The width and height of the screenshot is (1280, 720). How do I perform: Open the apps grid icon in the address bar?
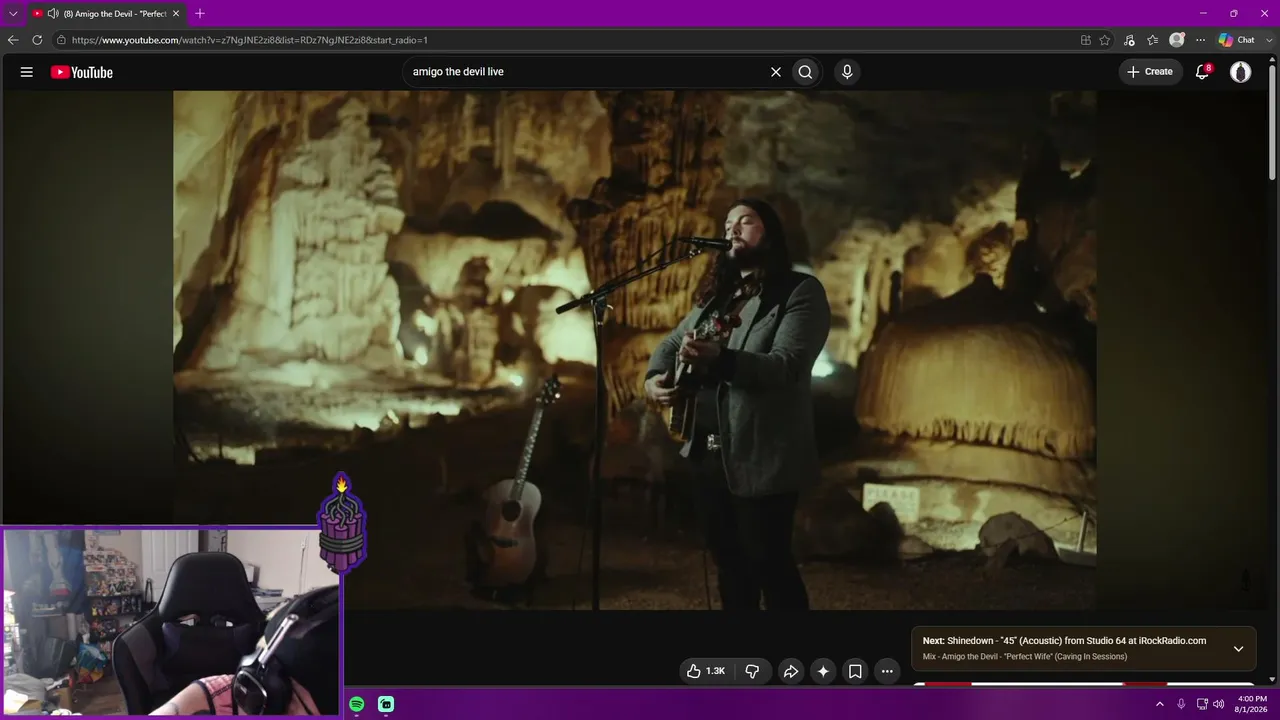(x=1086, y=40)
